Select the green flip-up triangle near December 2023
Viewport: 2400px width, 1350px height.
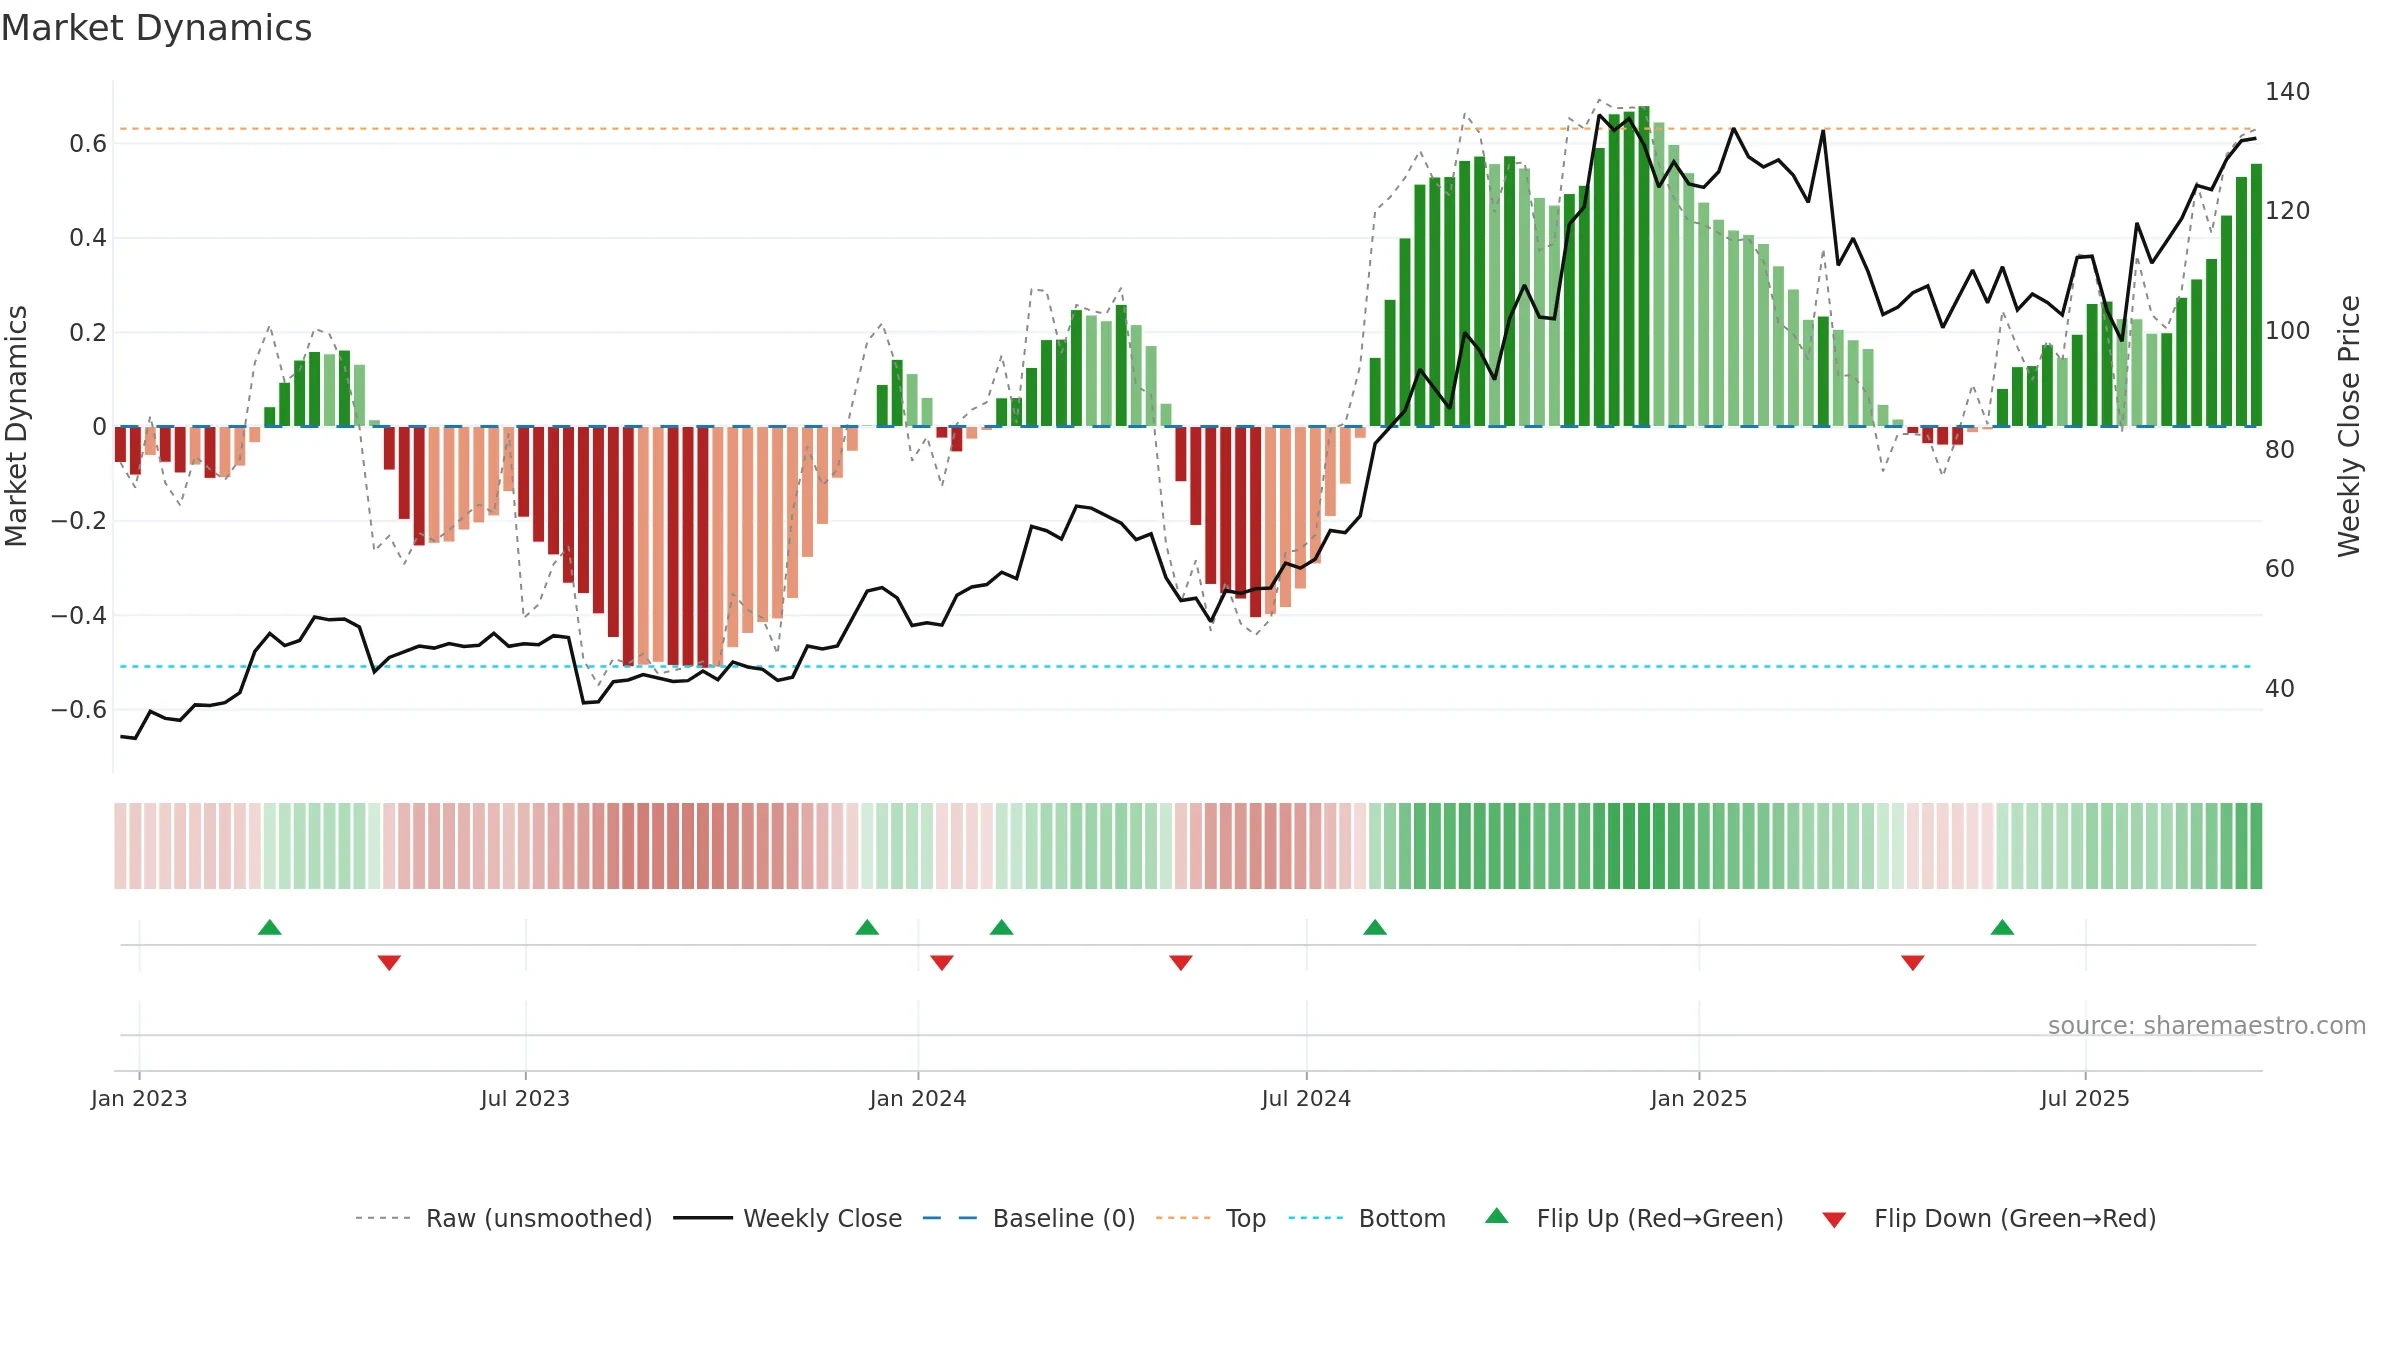(867, 927)
